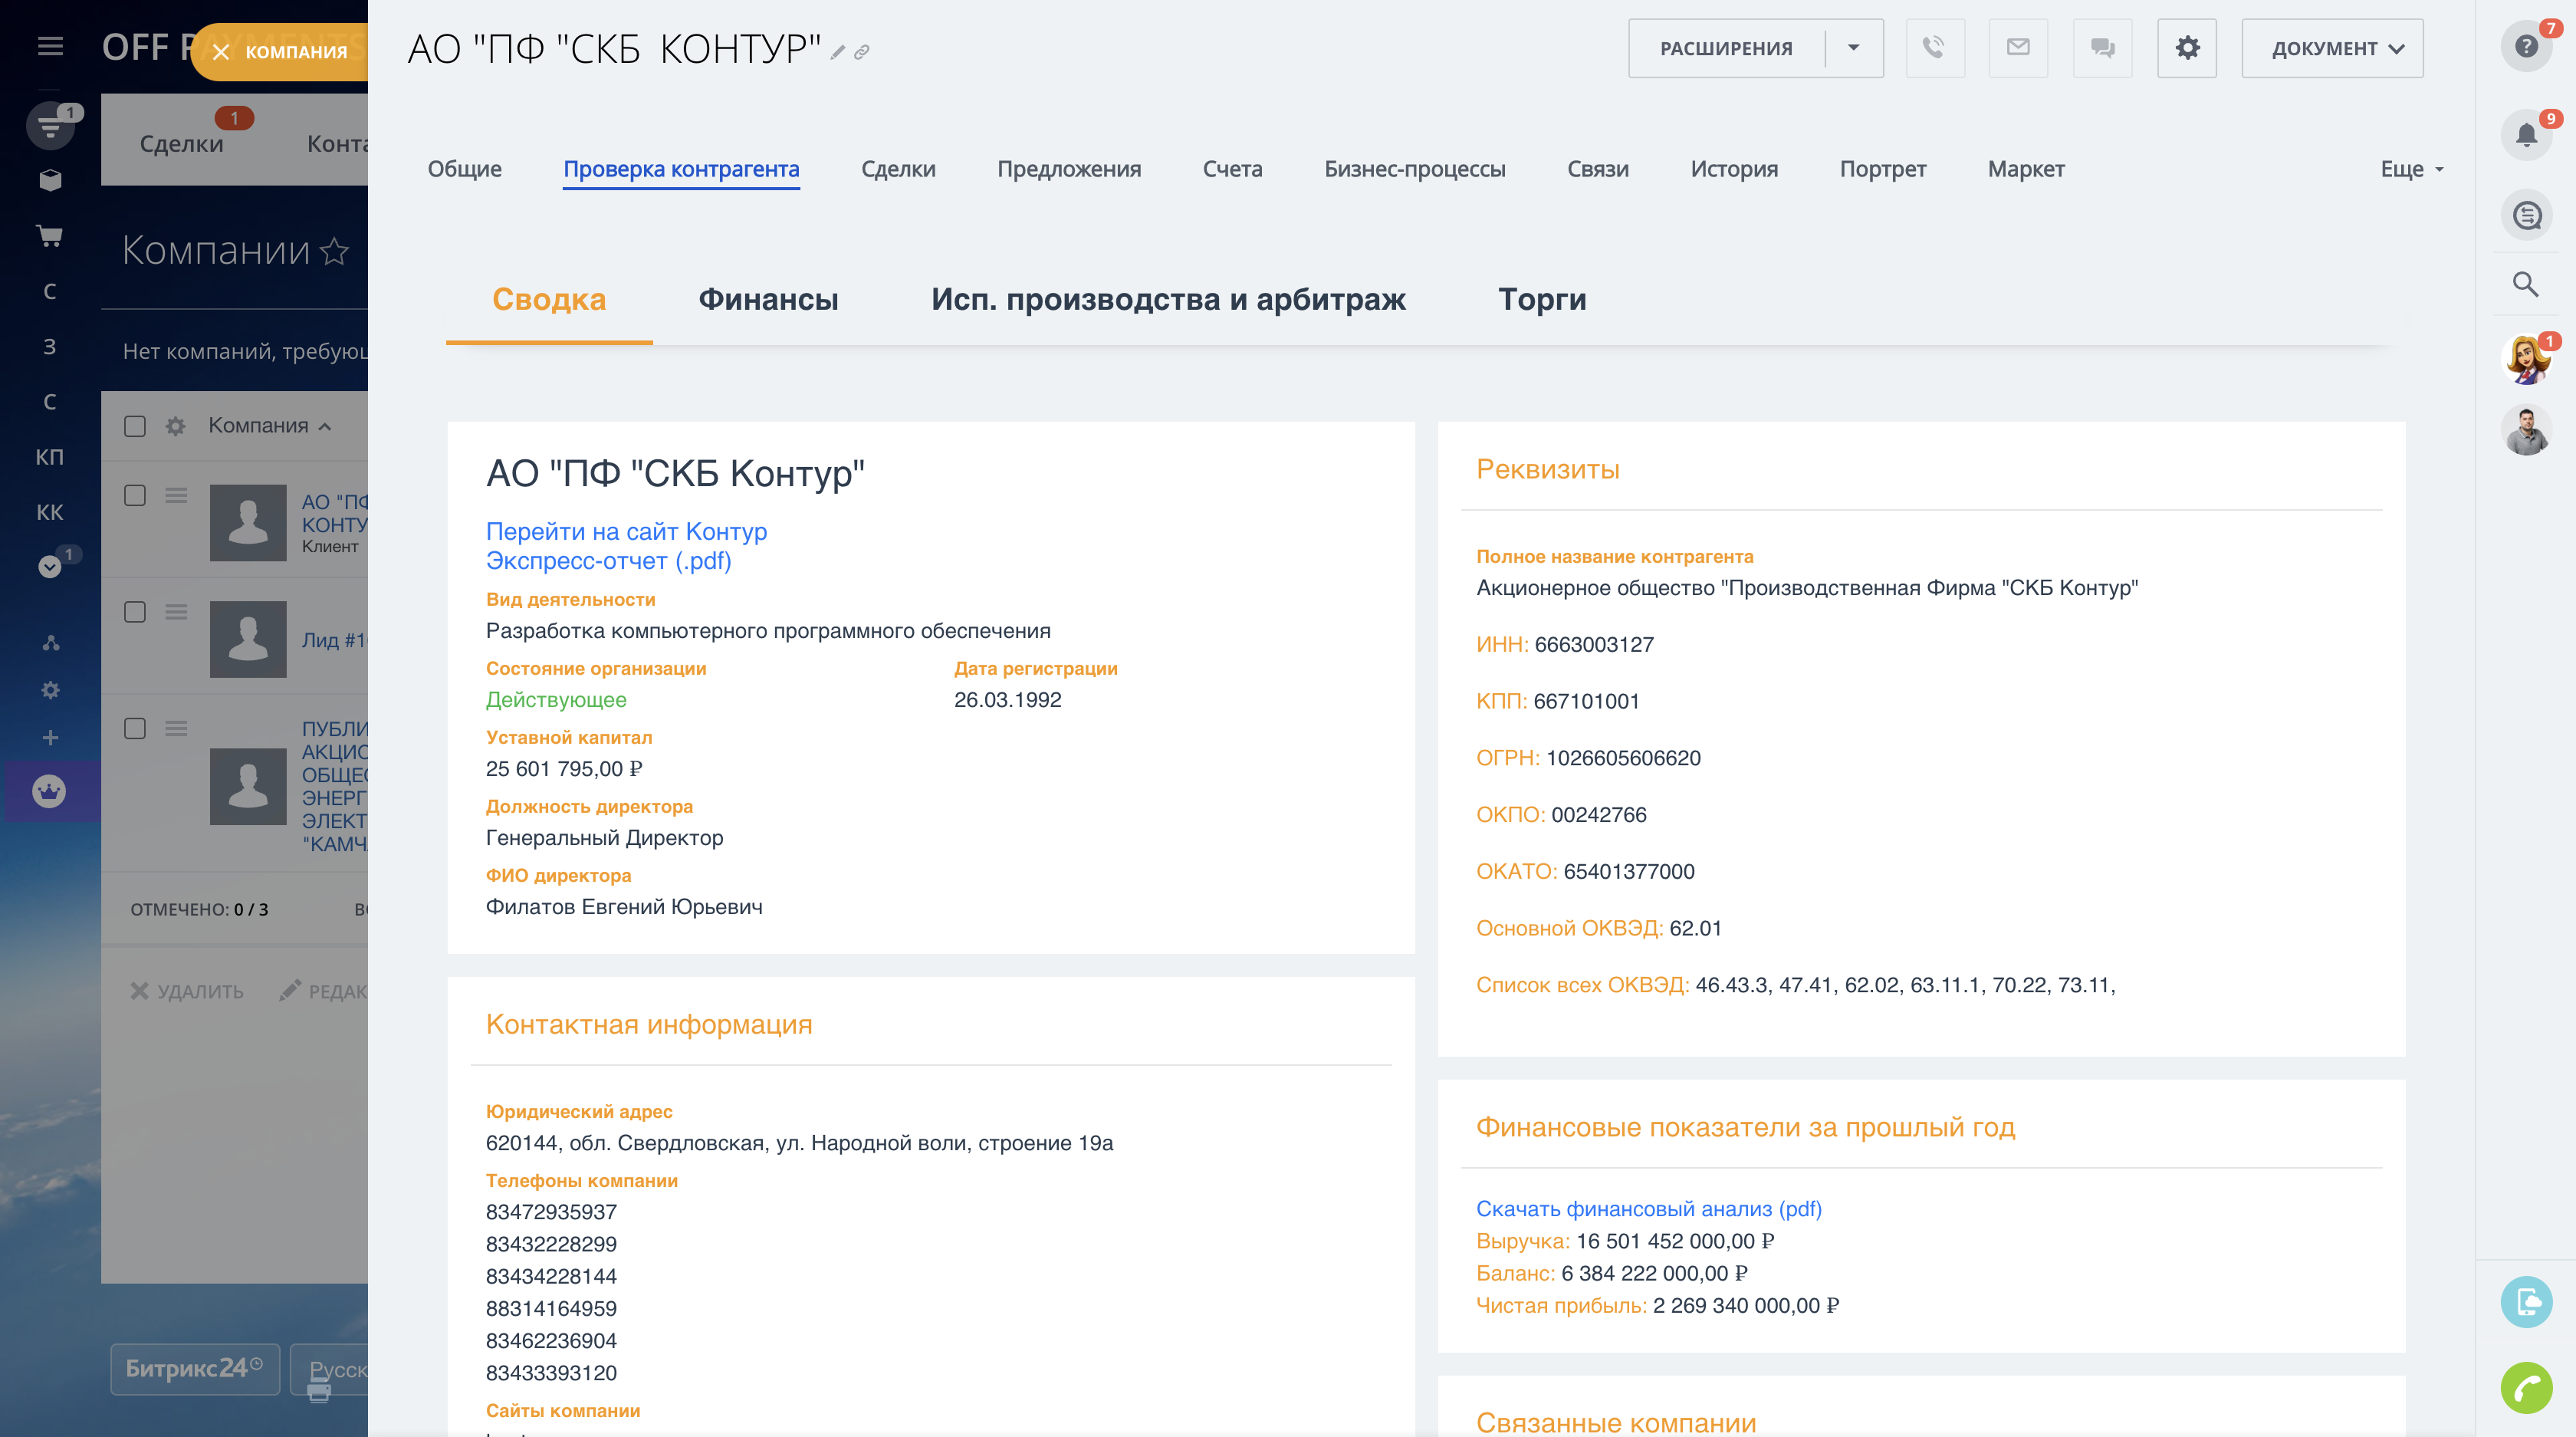
Task: Expand the Еще menu on the tab bar
Action: click(x=2411, y=169)
